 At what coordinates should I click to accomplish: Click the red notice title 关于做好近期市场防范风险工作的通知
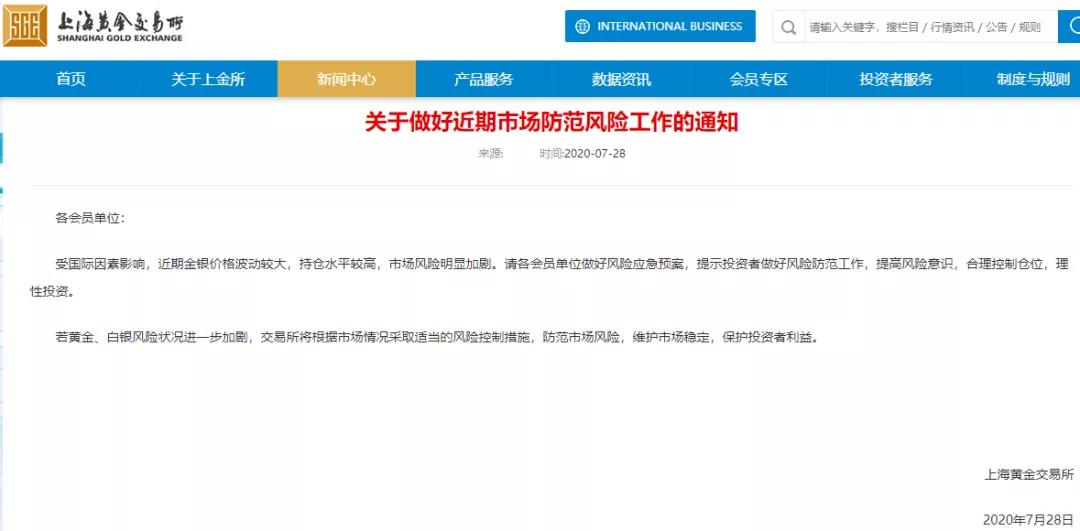click(x=552, y=123)
